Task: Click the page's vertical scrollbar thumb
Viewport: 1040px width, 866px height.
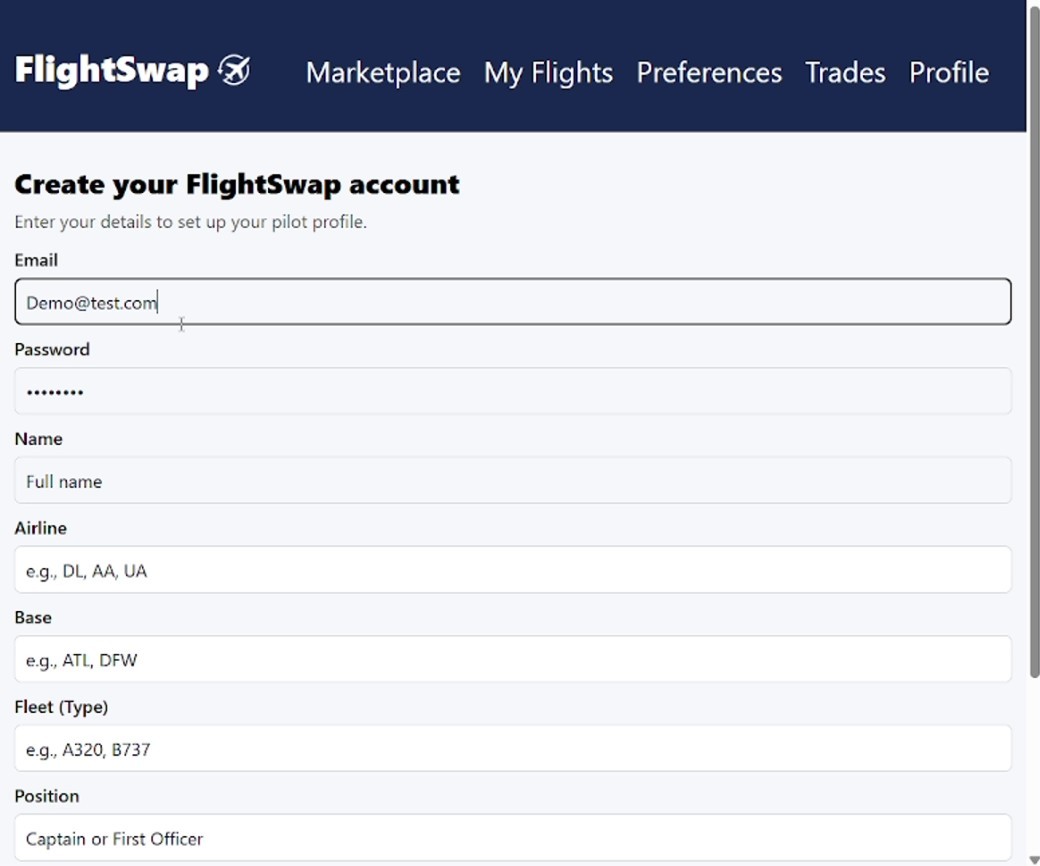Action: [1034, 341]
